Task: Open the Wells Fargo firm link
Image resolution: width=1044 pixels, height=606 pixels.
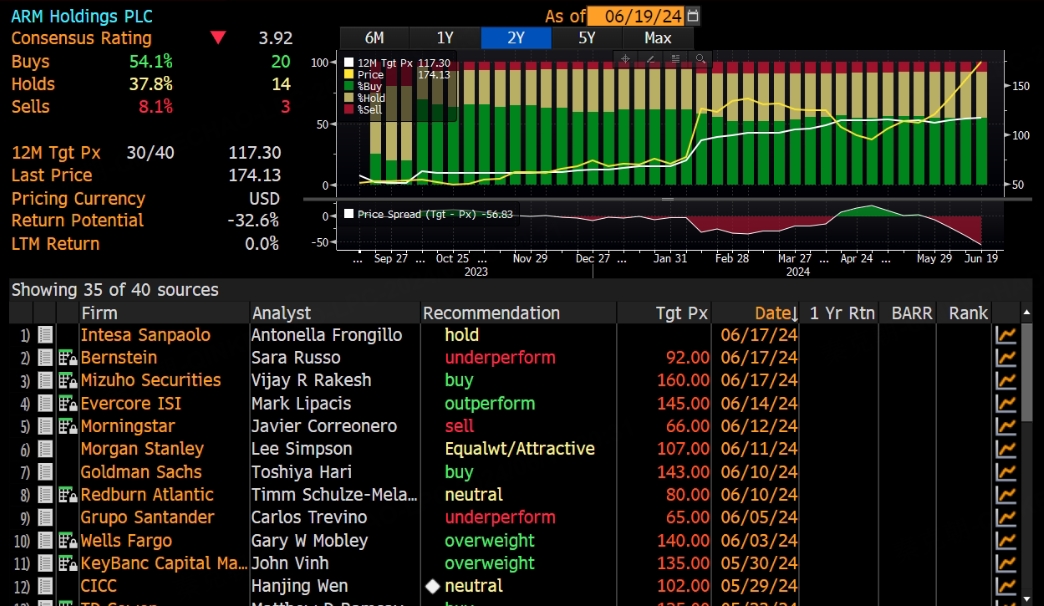Action: (x=126, y=541)
